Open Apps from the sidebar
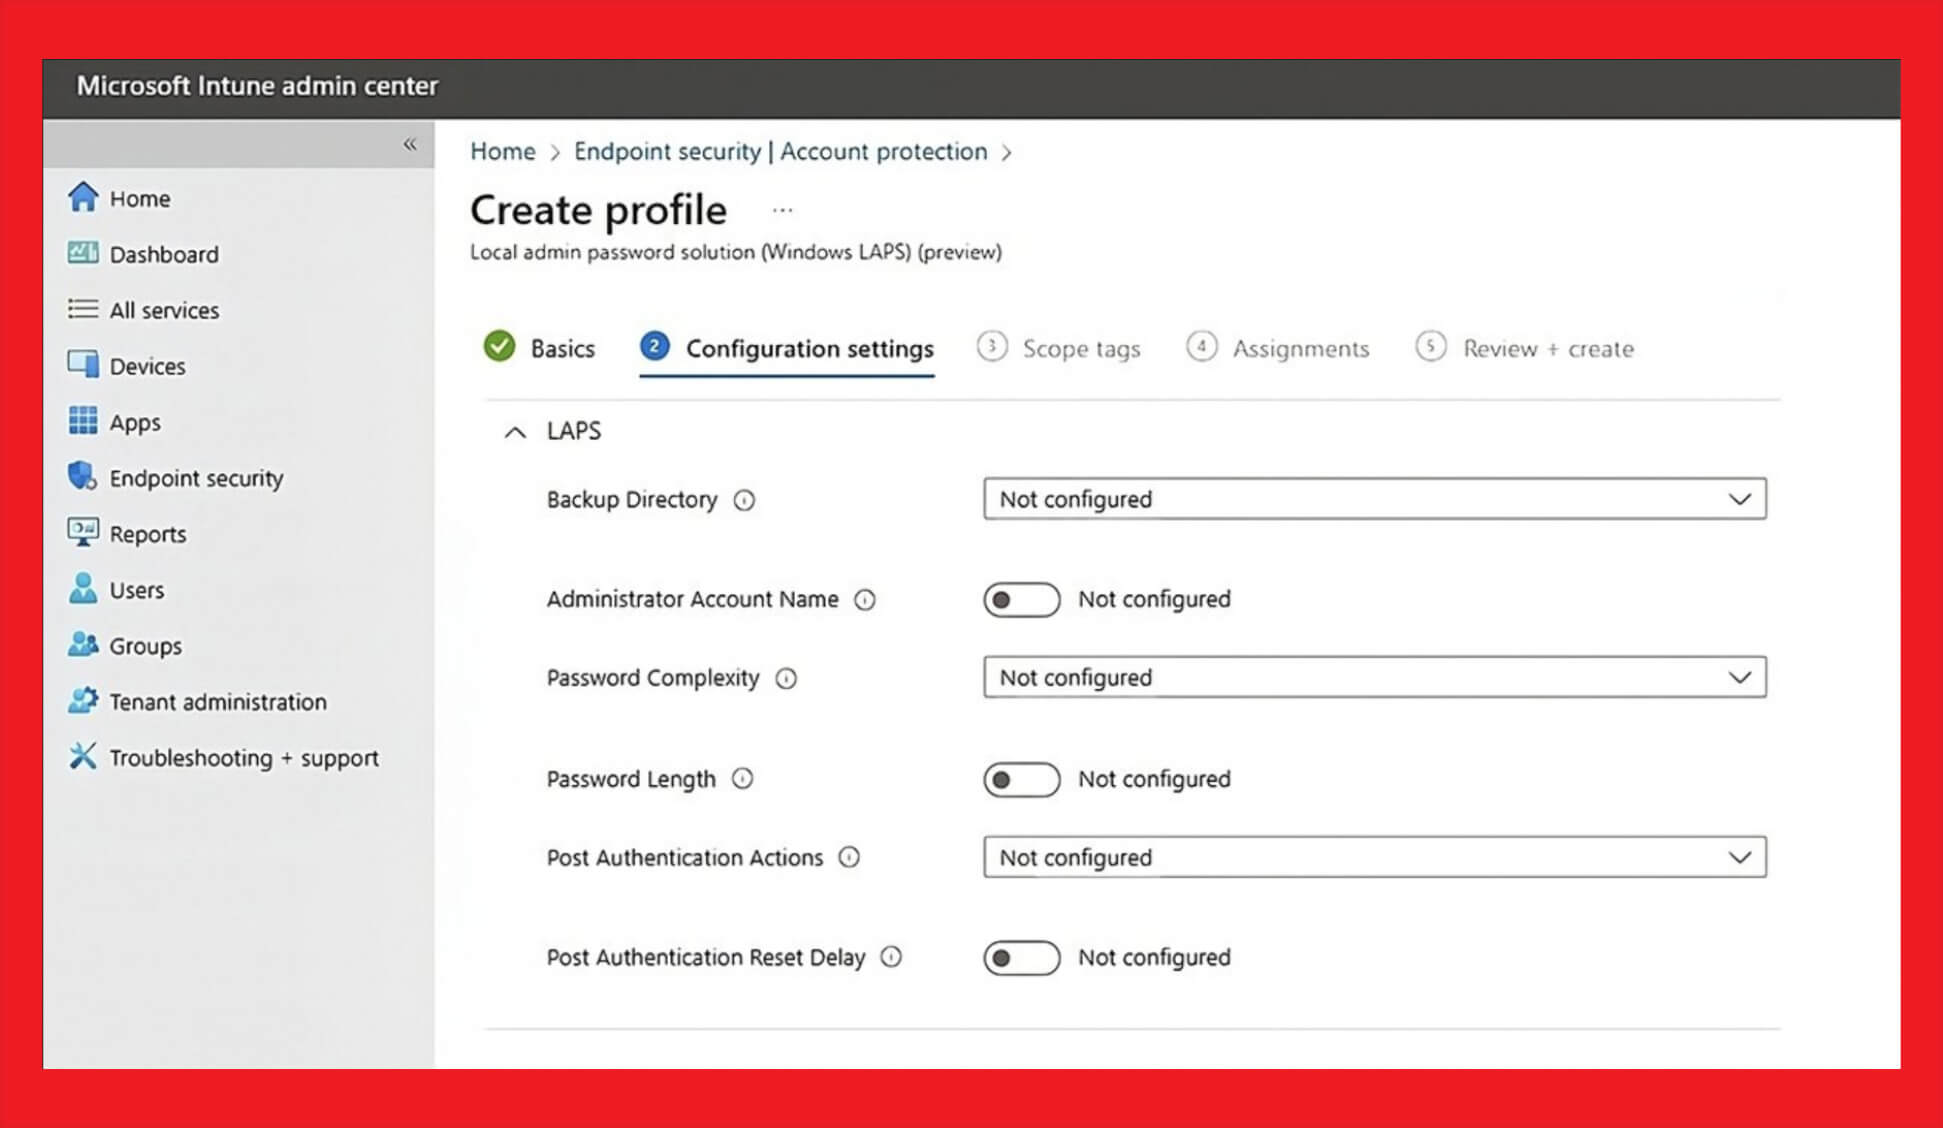This screenshot has height=1128, width=1943. (135, 422)
